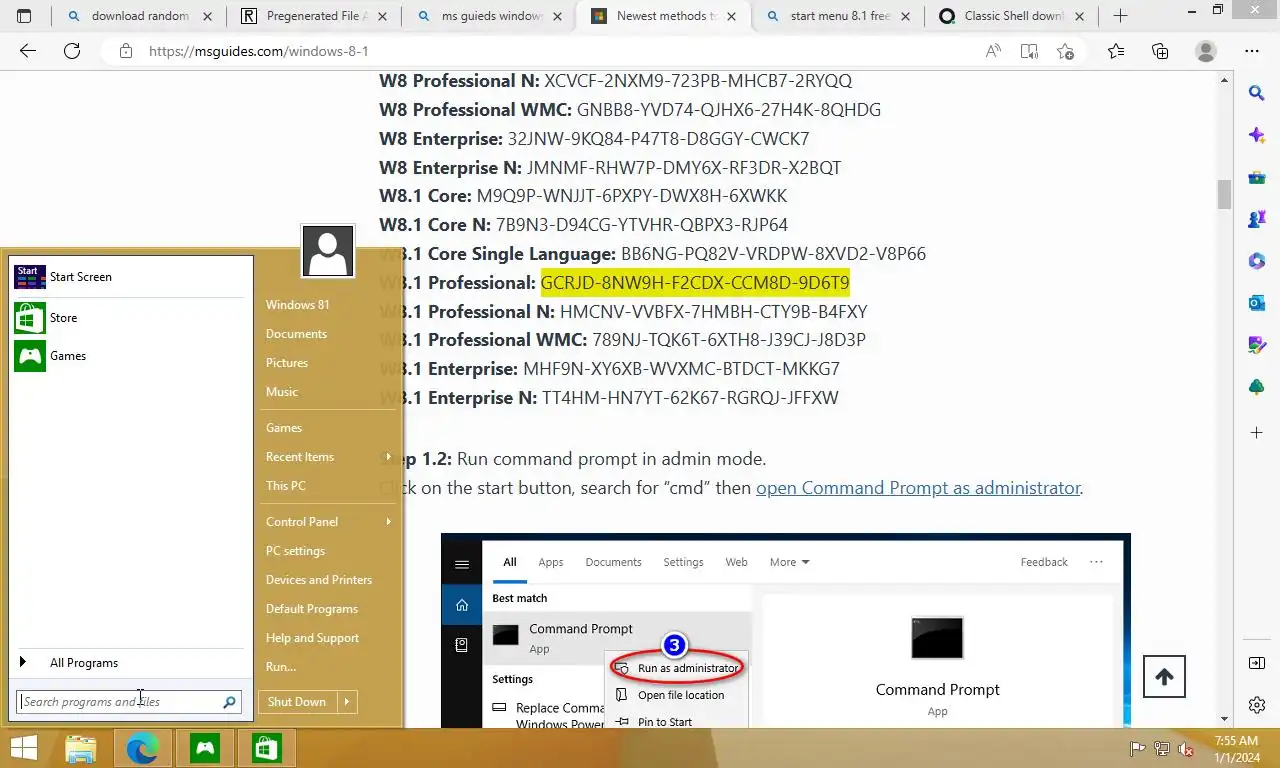Switch to the "Classic Shell" tab
Viewport: 1280px width, 768px height.
(x=1010, y=16)
